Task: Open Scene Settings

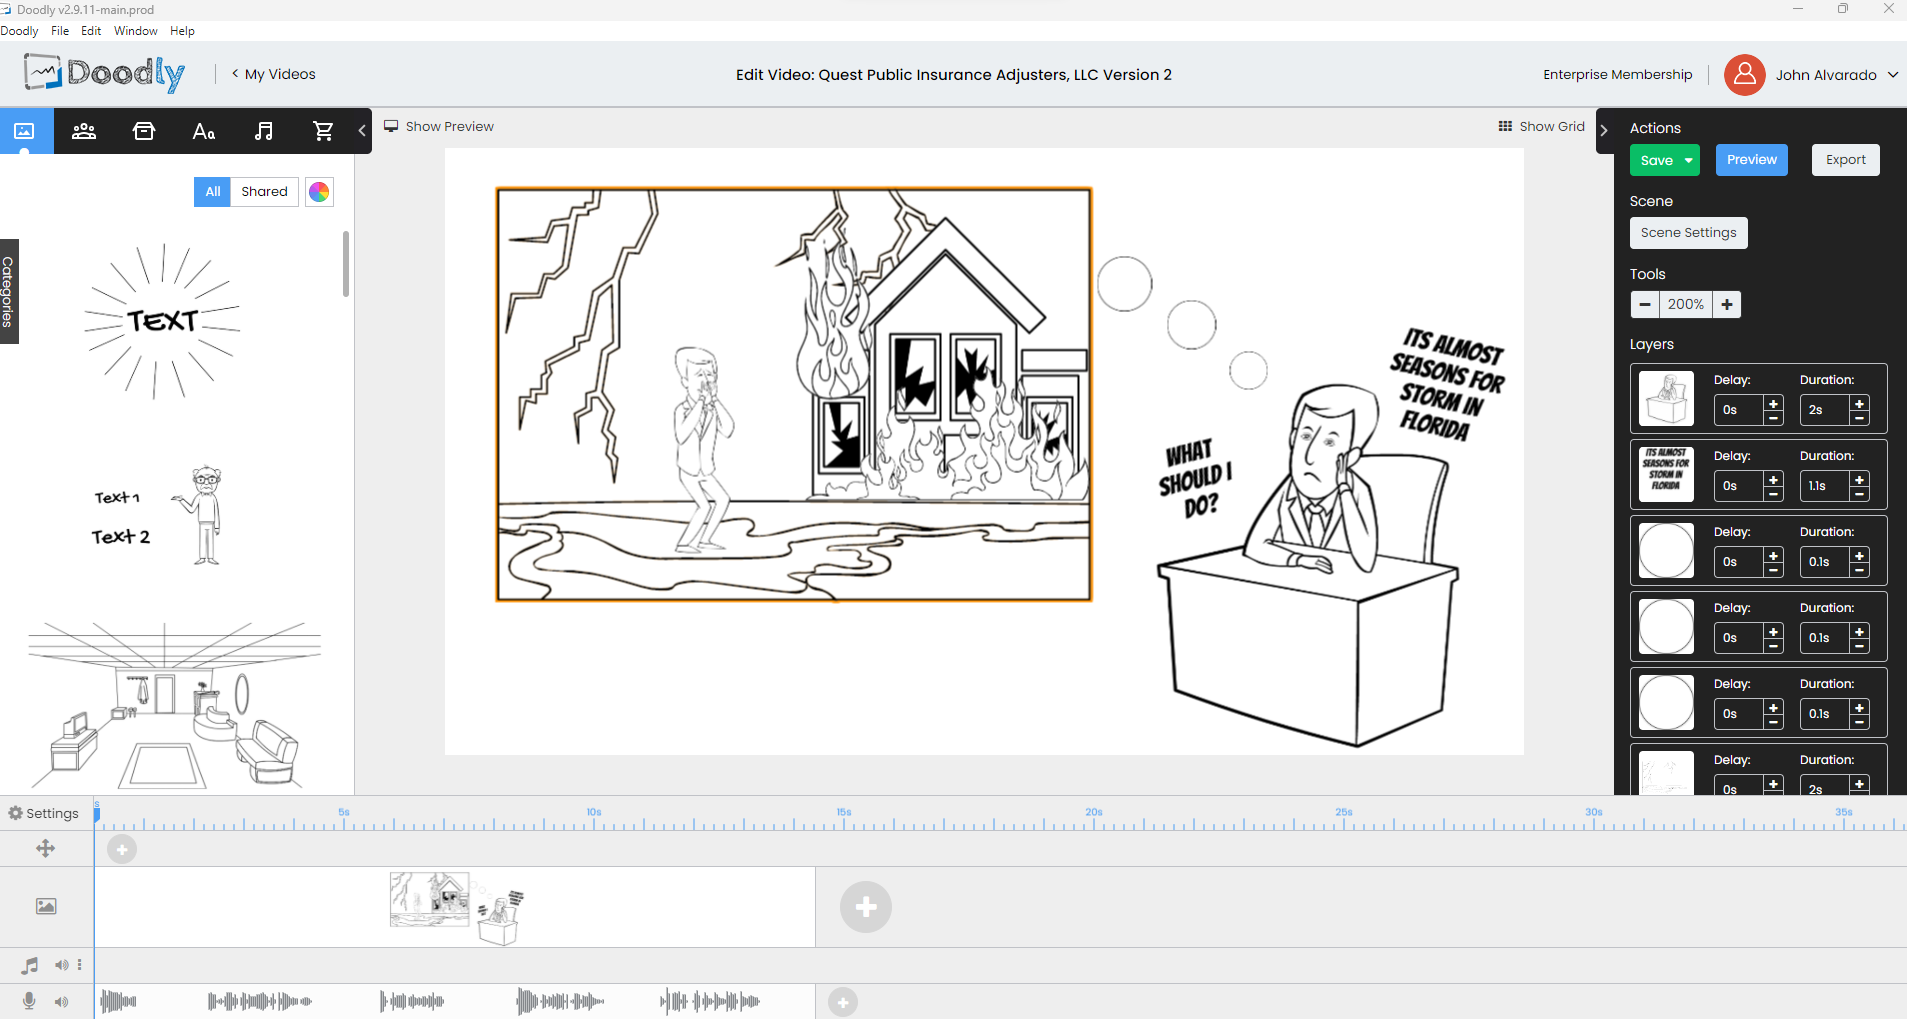Action: [1689, 233]
